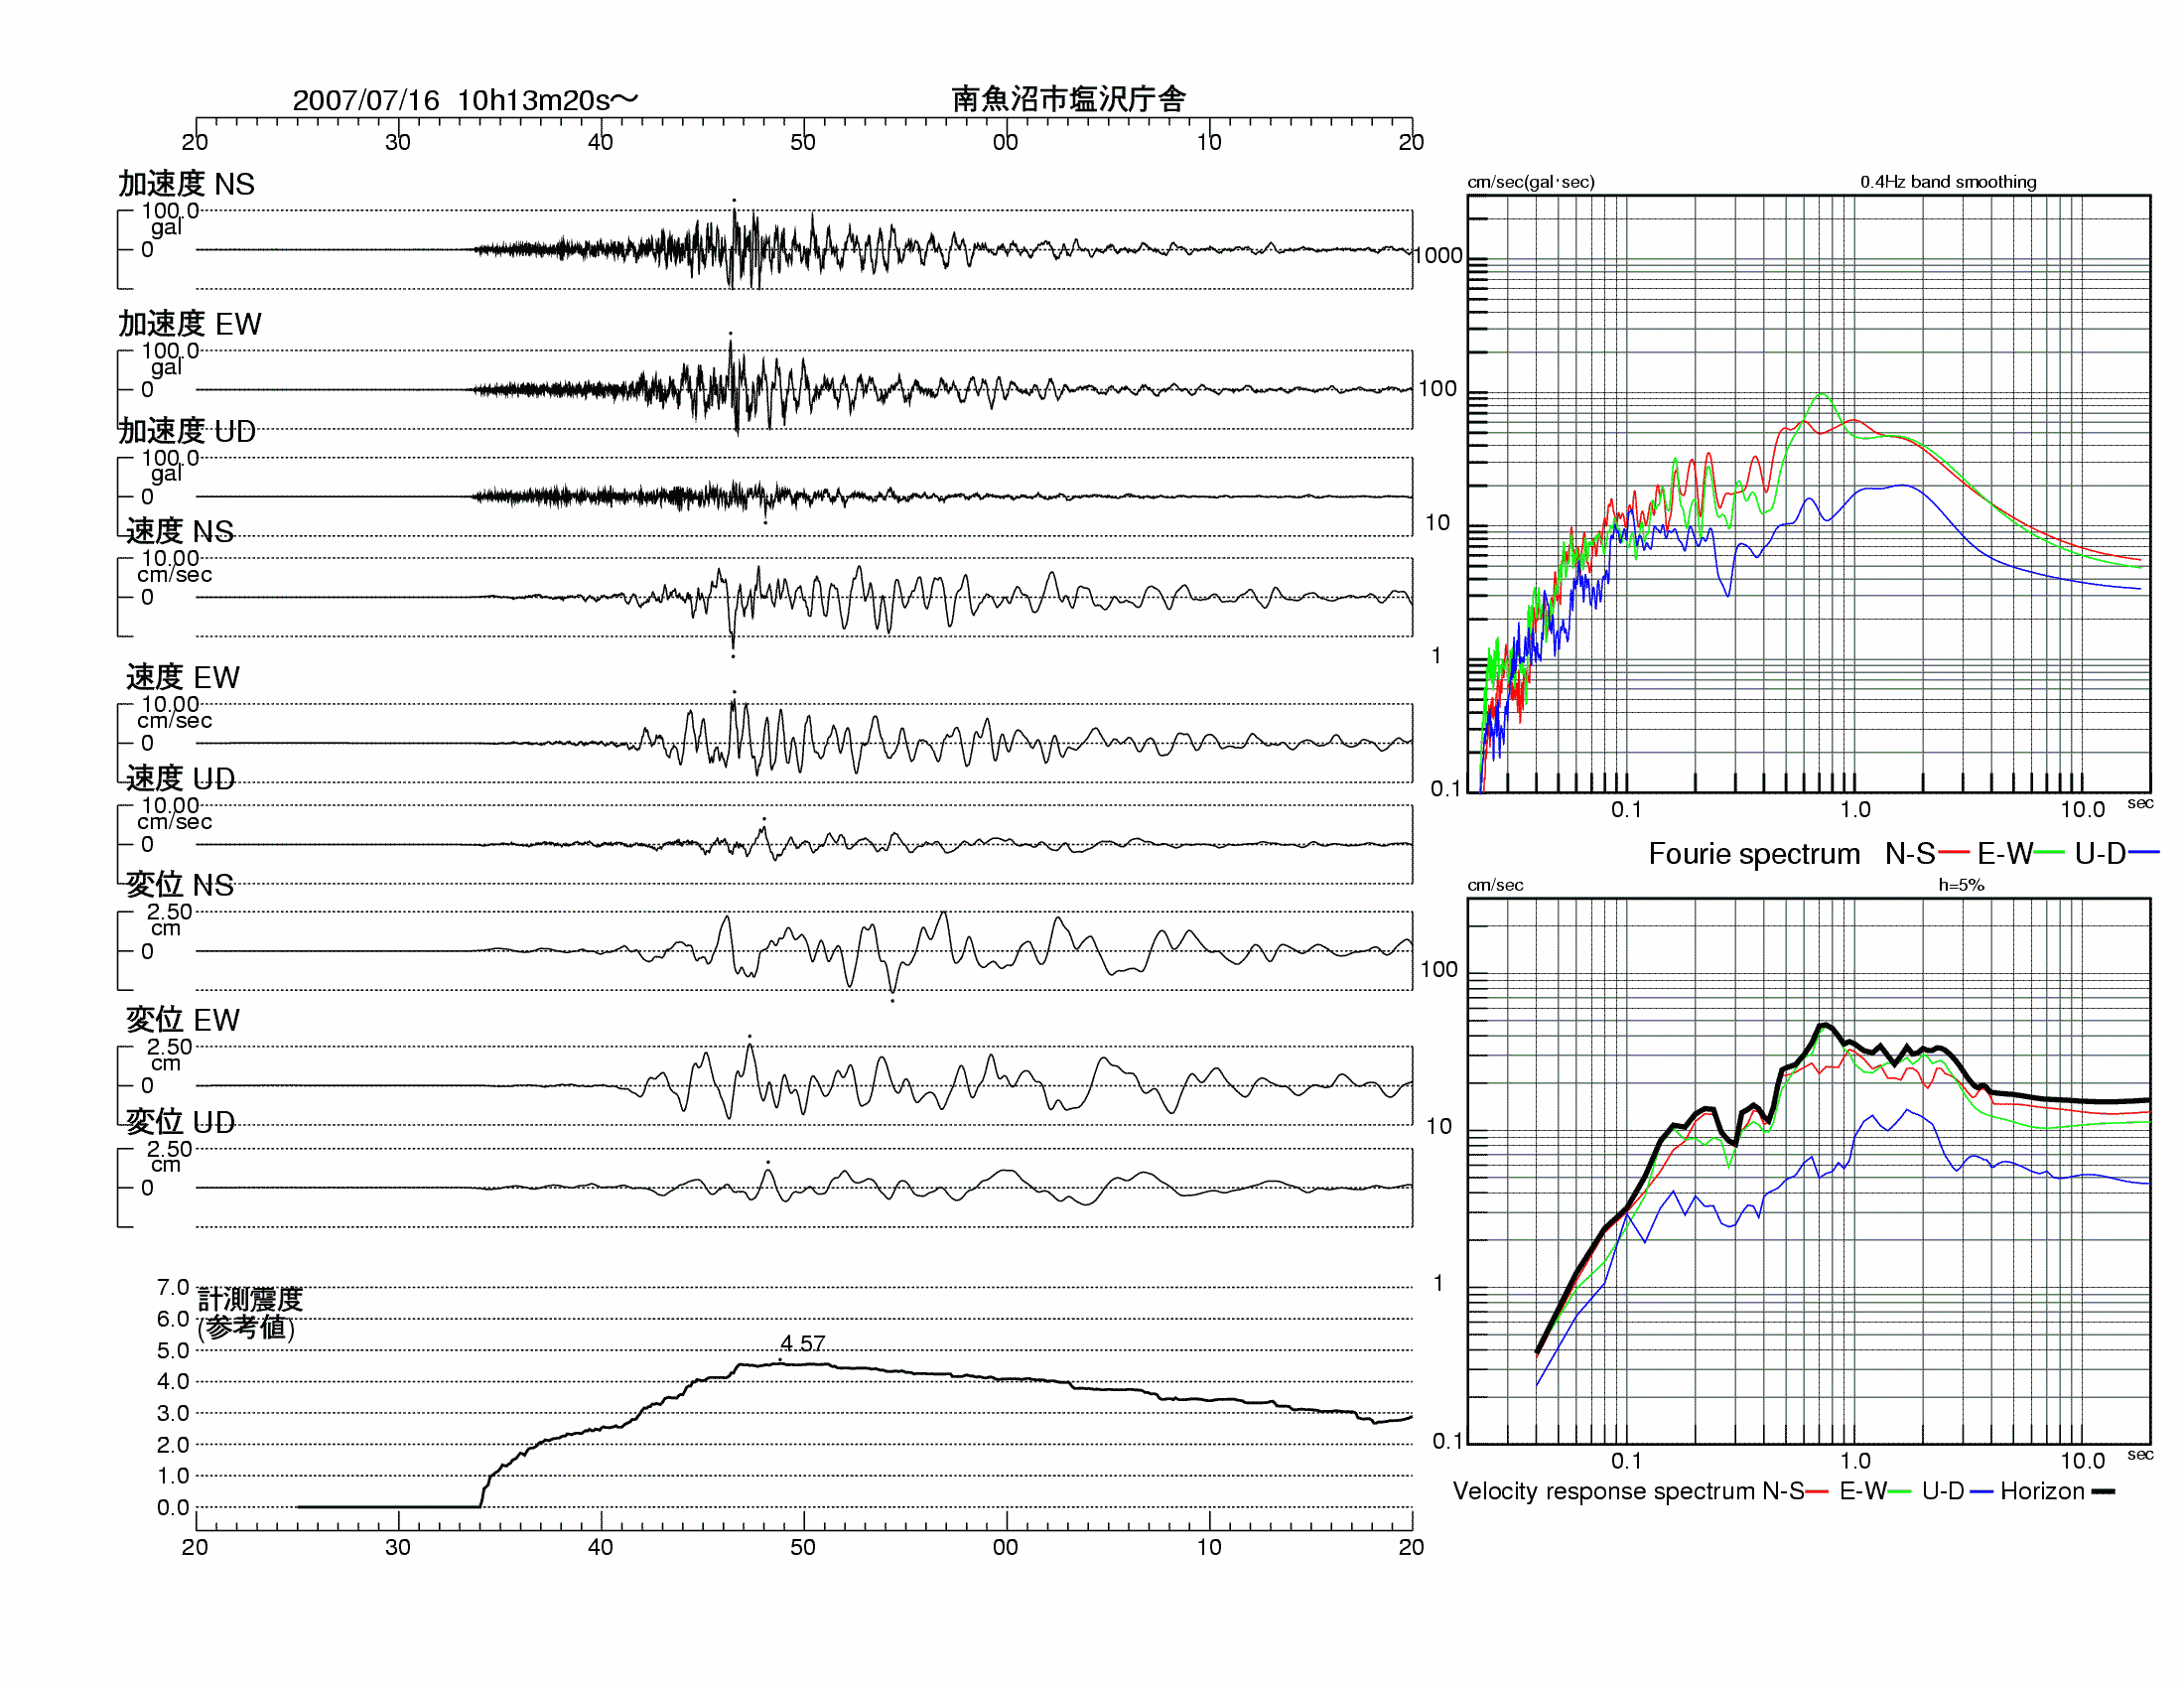Click the 50 tick on top time axis
Viewport: 2184px width, 1688px height.
(802, 142)
